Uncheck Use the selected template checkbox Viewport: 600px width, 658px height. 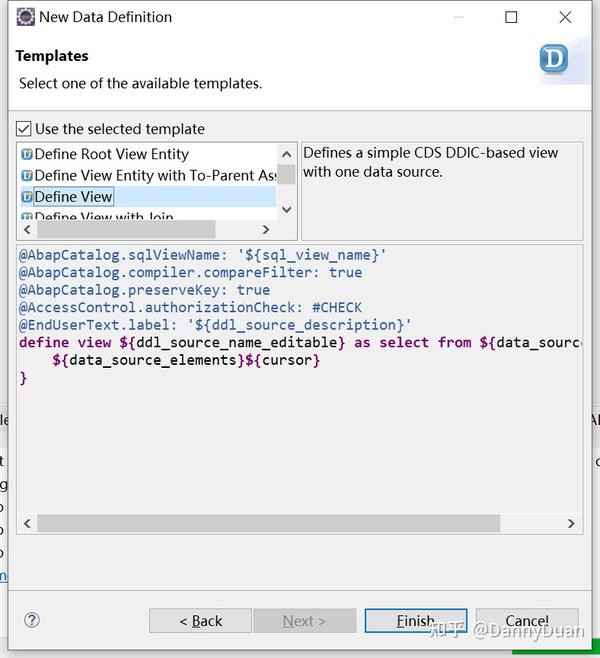24,129
